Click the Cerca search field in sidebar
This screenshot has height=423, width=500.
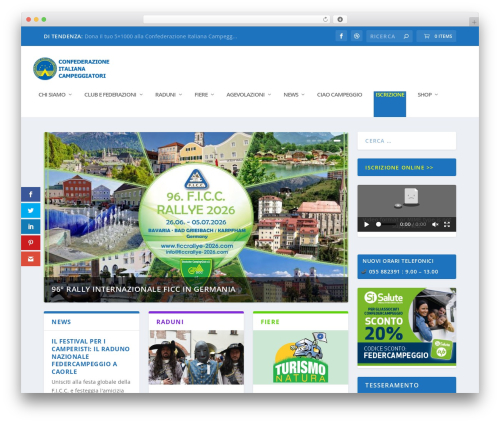click(407, 141)
